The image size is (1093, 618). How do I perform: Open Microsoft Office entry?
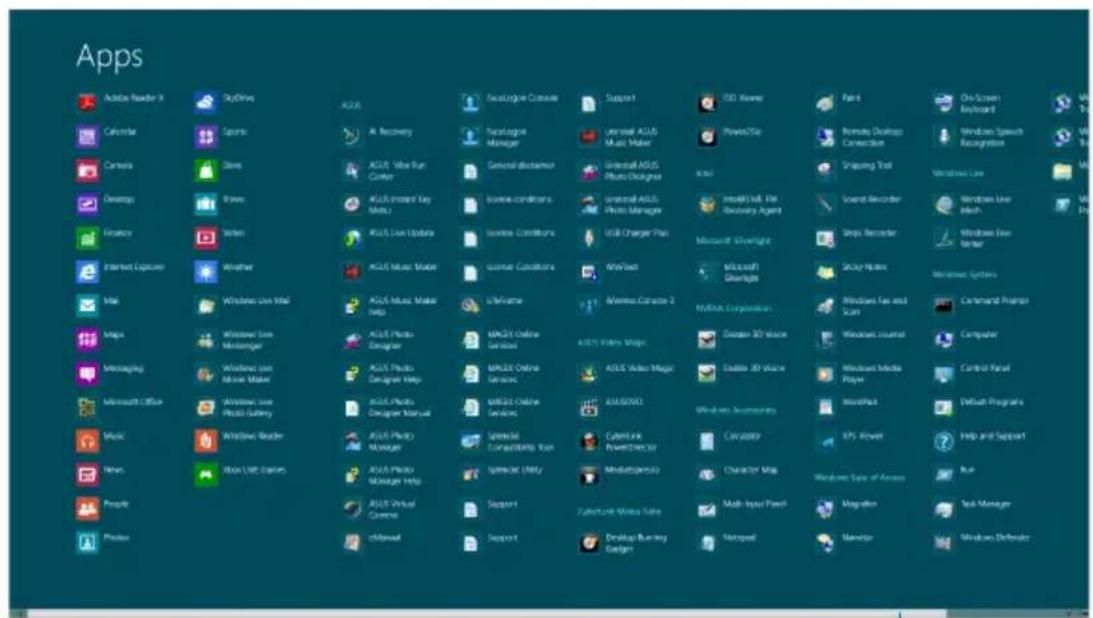(119, 407)
